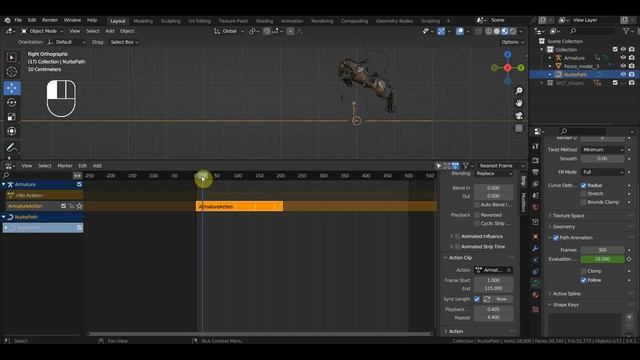This screenshot has width=640, height=360.
Task: Open the Nearest Frame snap dropdown
Action: click(501, 166)
